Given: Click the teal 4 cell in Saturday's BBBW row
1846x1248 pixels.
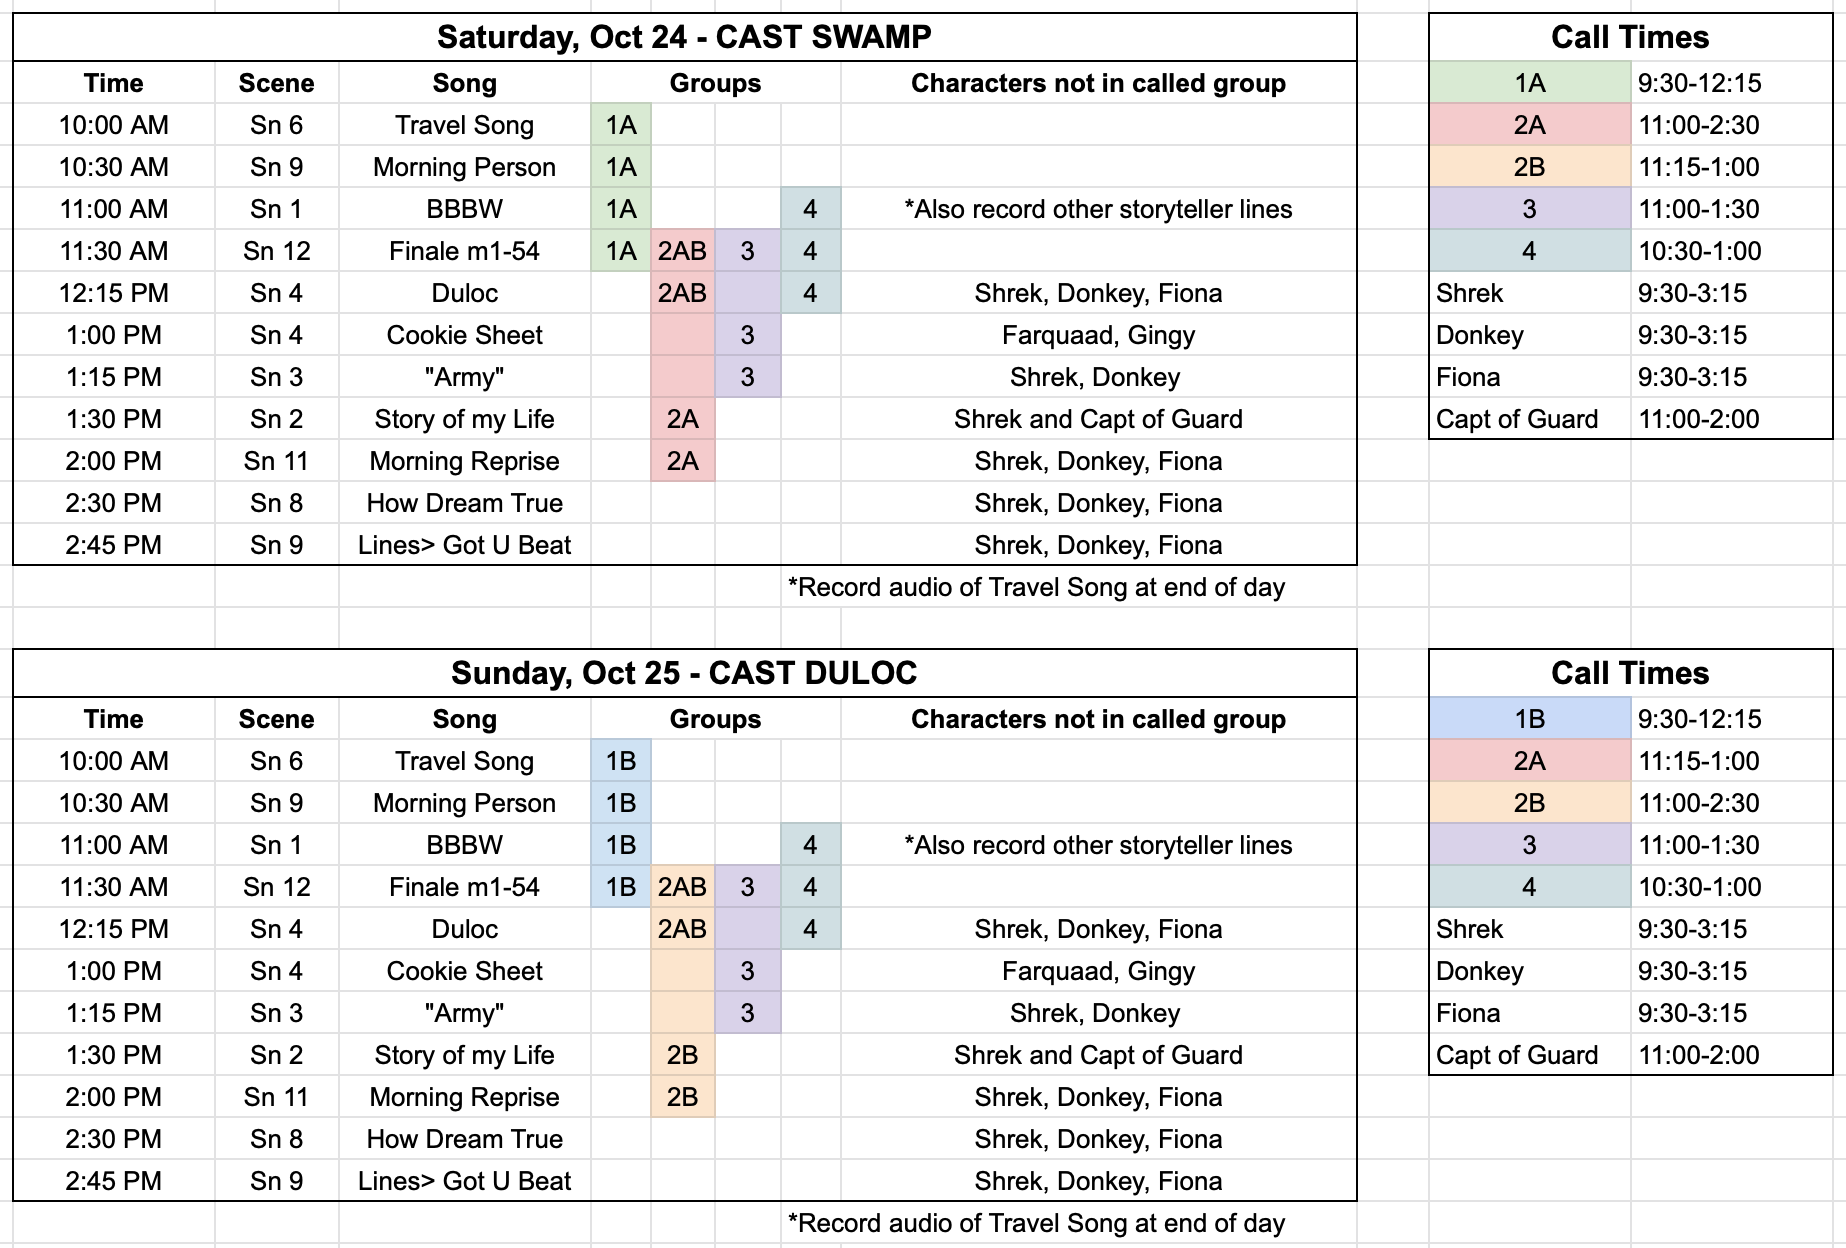Looking at the screenshot, I should pos(810,209).
